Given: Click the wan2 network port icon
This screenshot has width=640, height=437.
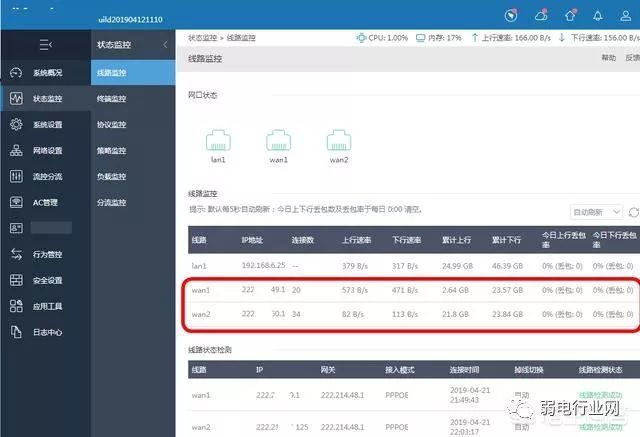Looking at the screenshot, I should tap(339, 140).
